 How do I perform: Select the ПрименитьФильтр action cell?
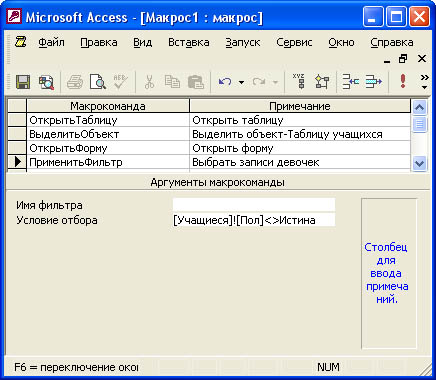(x=108, y=162)
